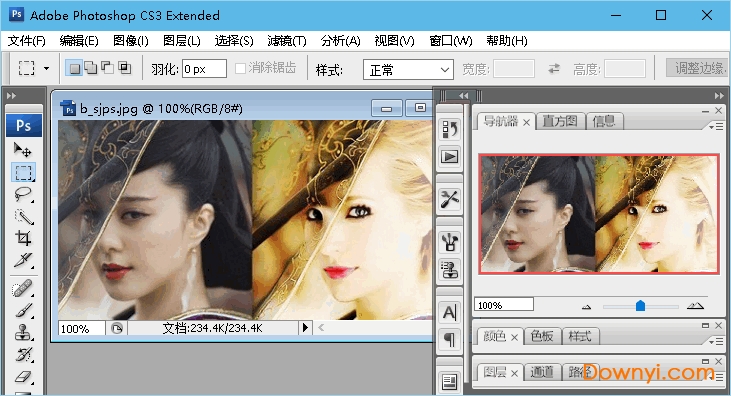The height and width of the screenshot is (396, 731).
Task: Open the Clone Source panel icon
Action: coord(449,270)
